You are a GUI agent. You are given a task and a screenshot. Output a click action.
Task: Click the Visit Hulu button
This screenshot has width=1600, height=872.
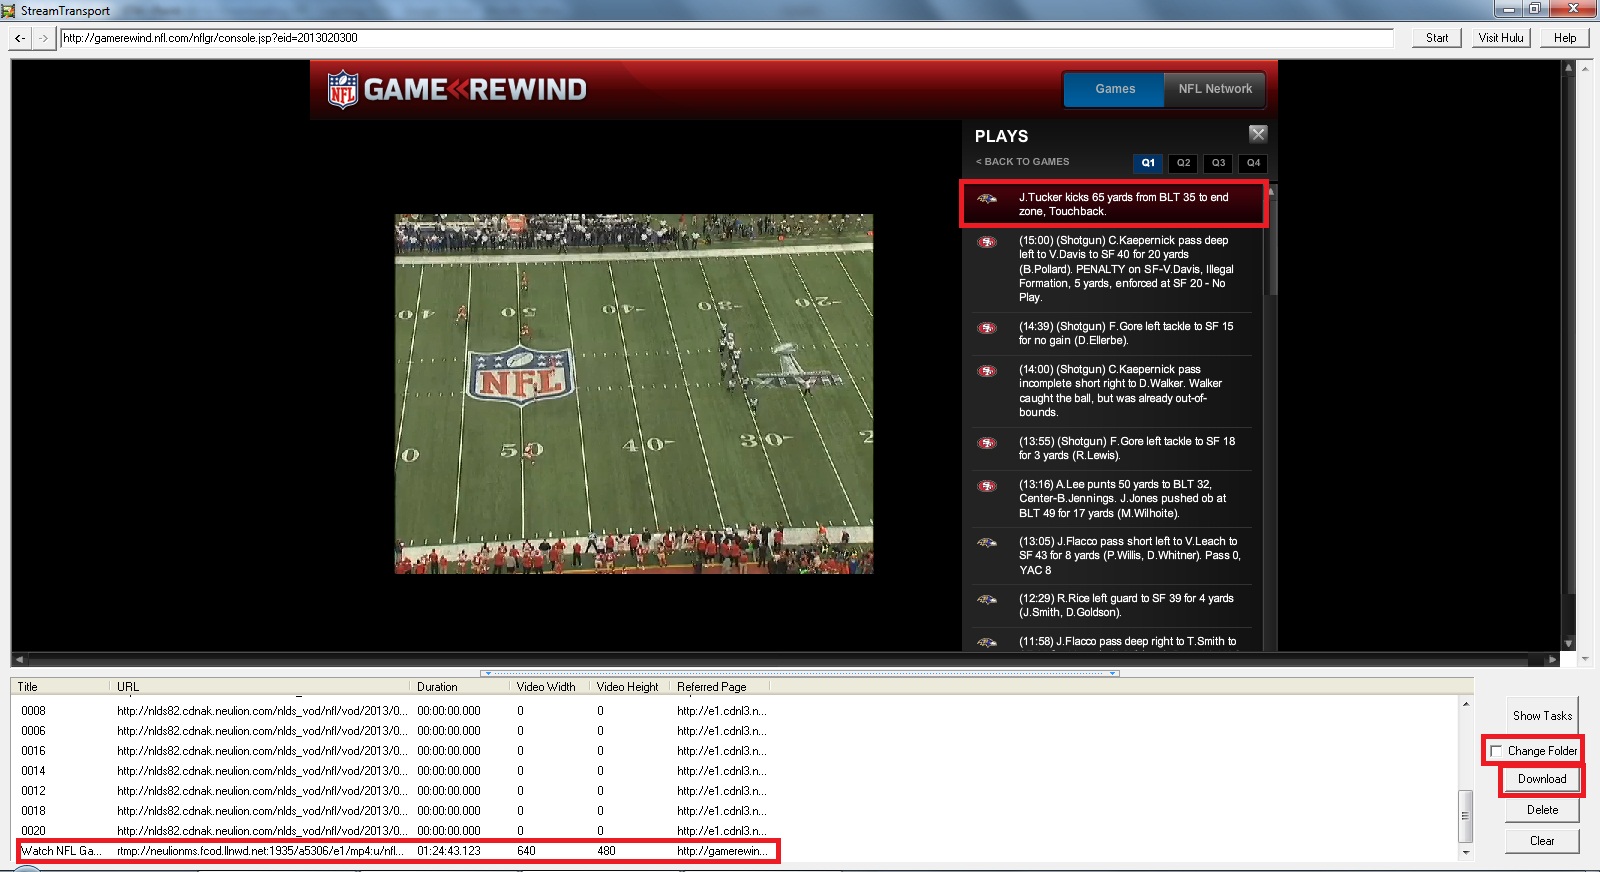pos(1501,38)
